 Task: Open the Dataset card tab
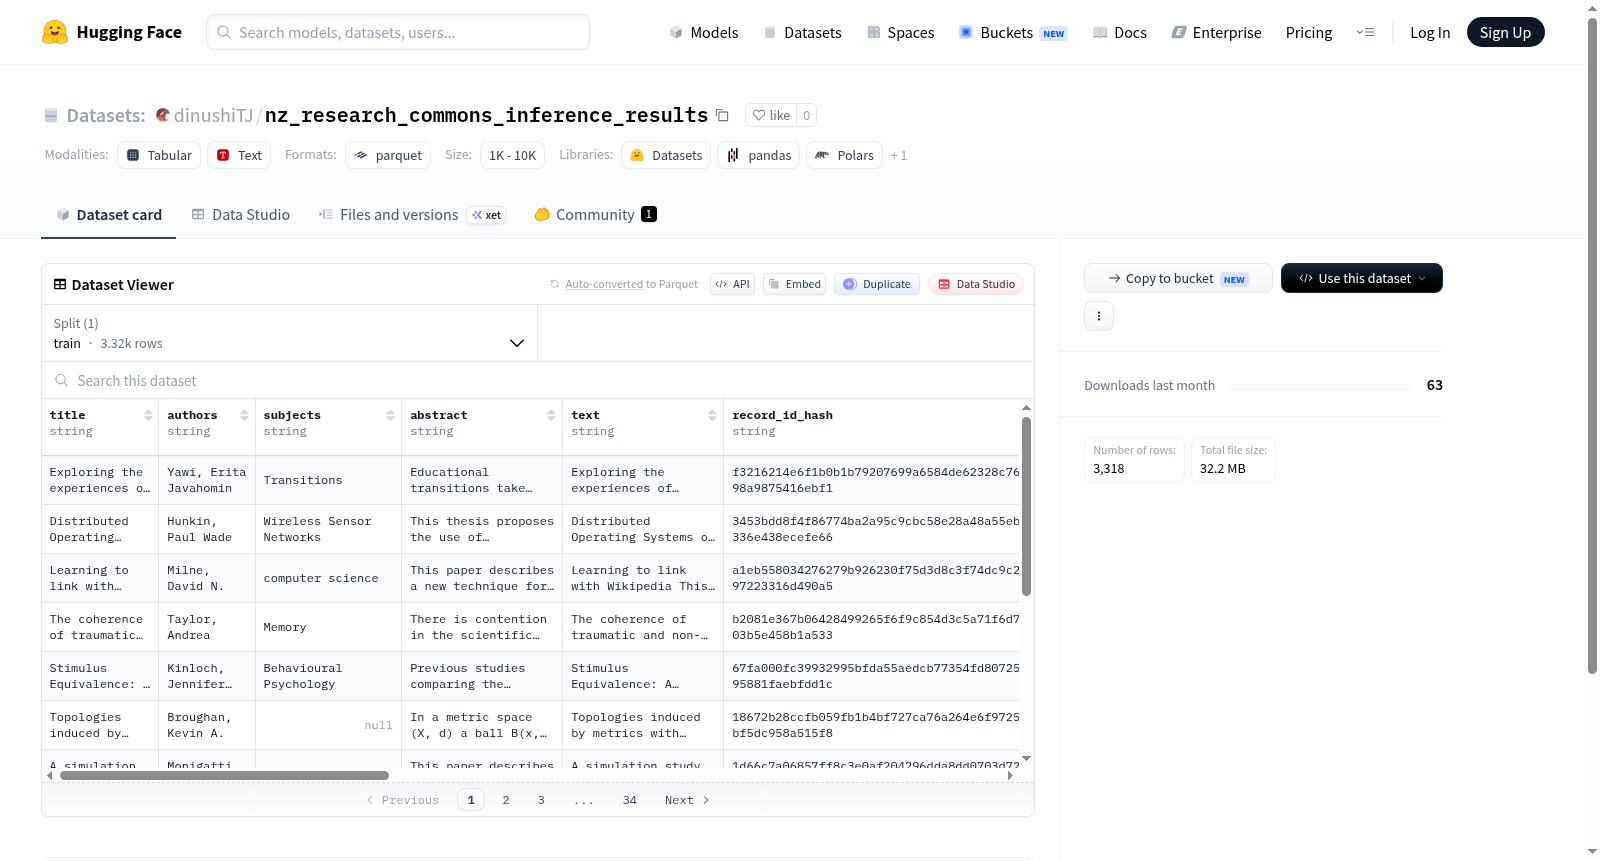109,215
